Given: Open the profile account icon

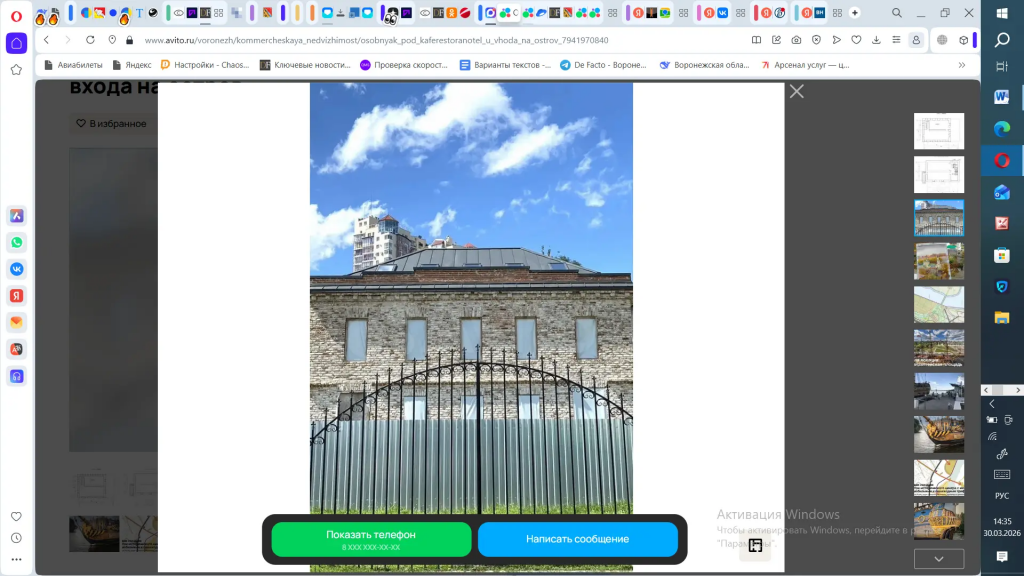Looking at the screenshot, I should pyautogui.click(x=916, y=40).
